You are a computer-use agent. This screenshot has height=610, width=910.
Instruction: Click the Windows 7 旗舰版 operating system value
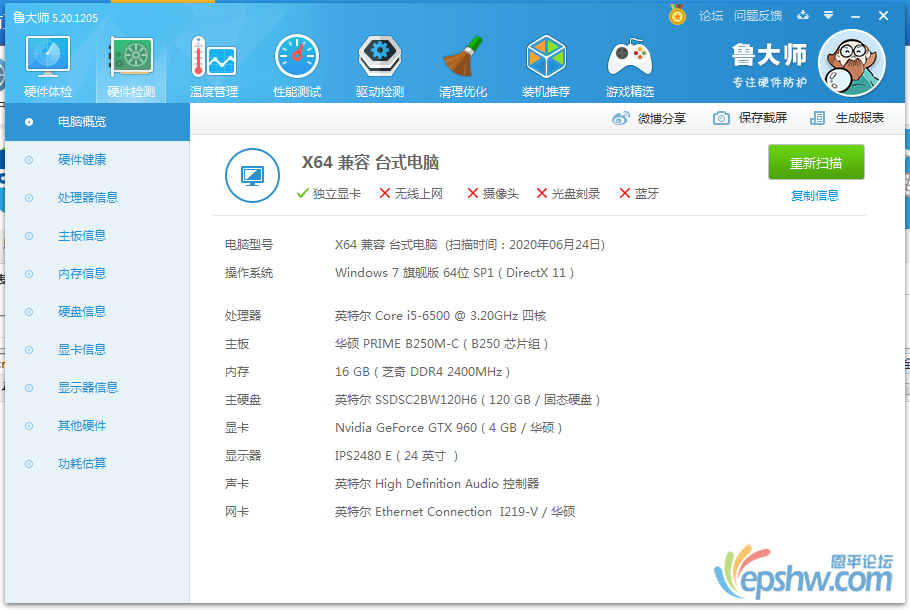454,273
